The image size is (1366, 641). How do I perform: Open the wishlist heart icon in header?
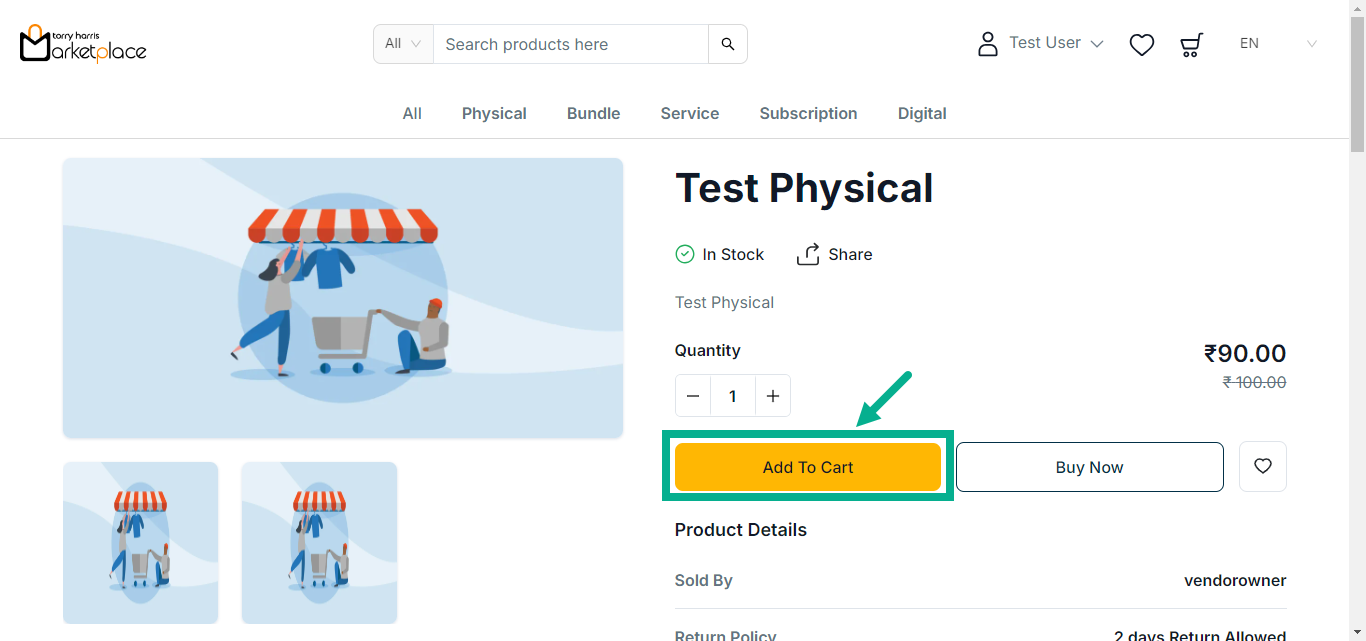point(1142,45)
